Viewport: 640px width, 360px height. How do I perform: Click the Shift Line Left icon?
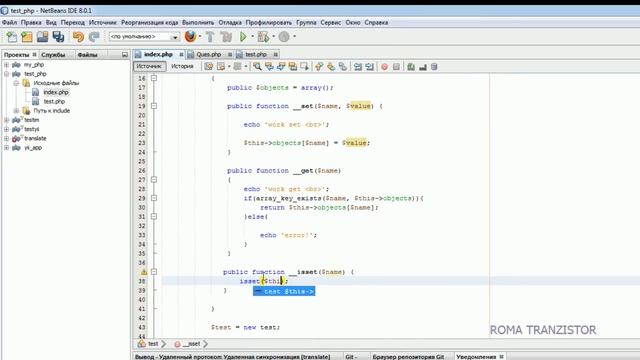358,67
